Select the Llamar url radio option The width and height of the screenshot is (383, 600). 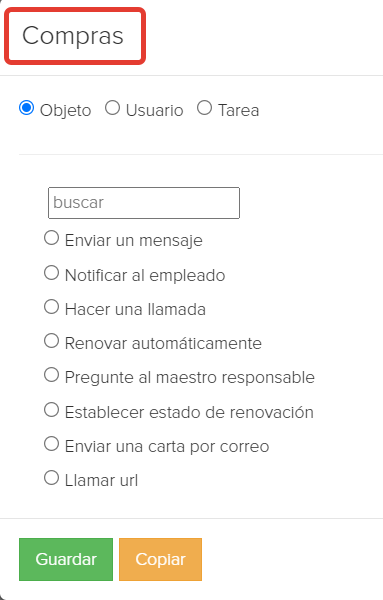point(51,478)
